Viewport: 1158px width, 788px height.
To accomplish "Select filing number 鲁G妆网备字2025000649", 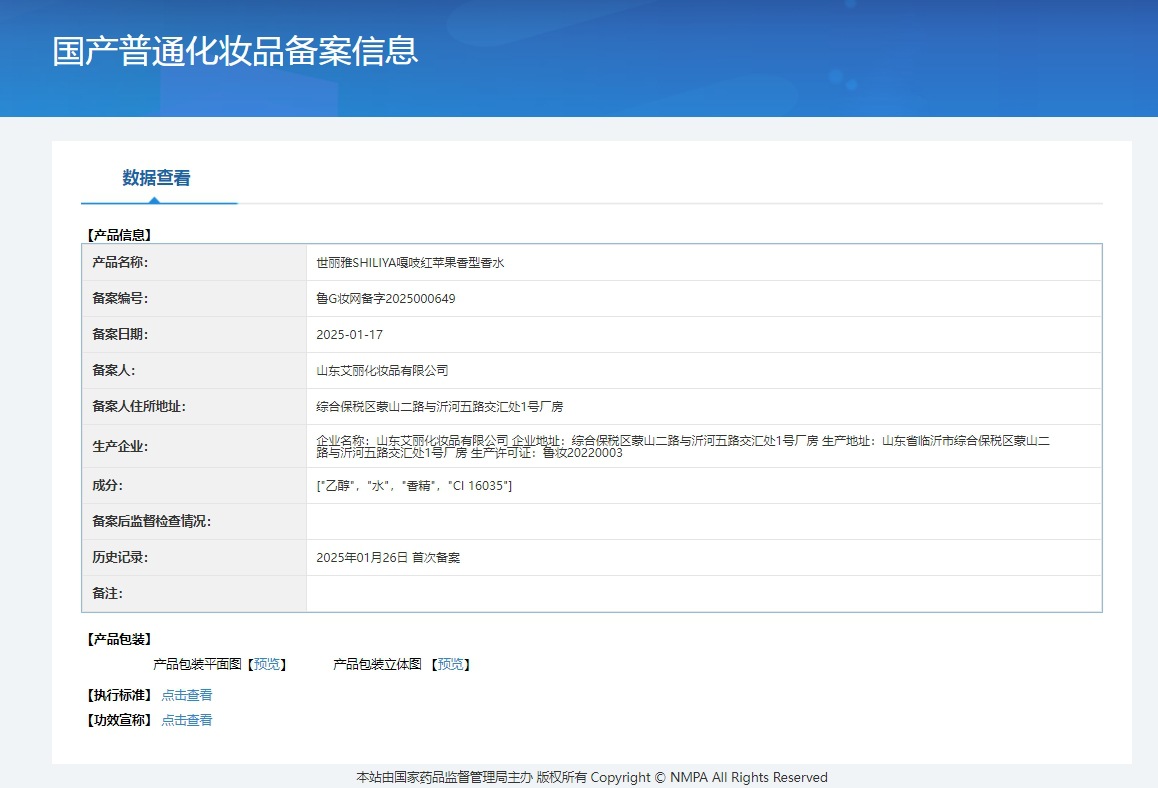I will click(x=386, y=299).
